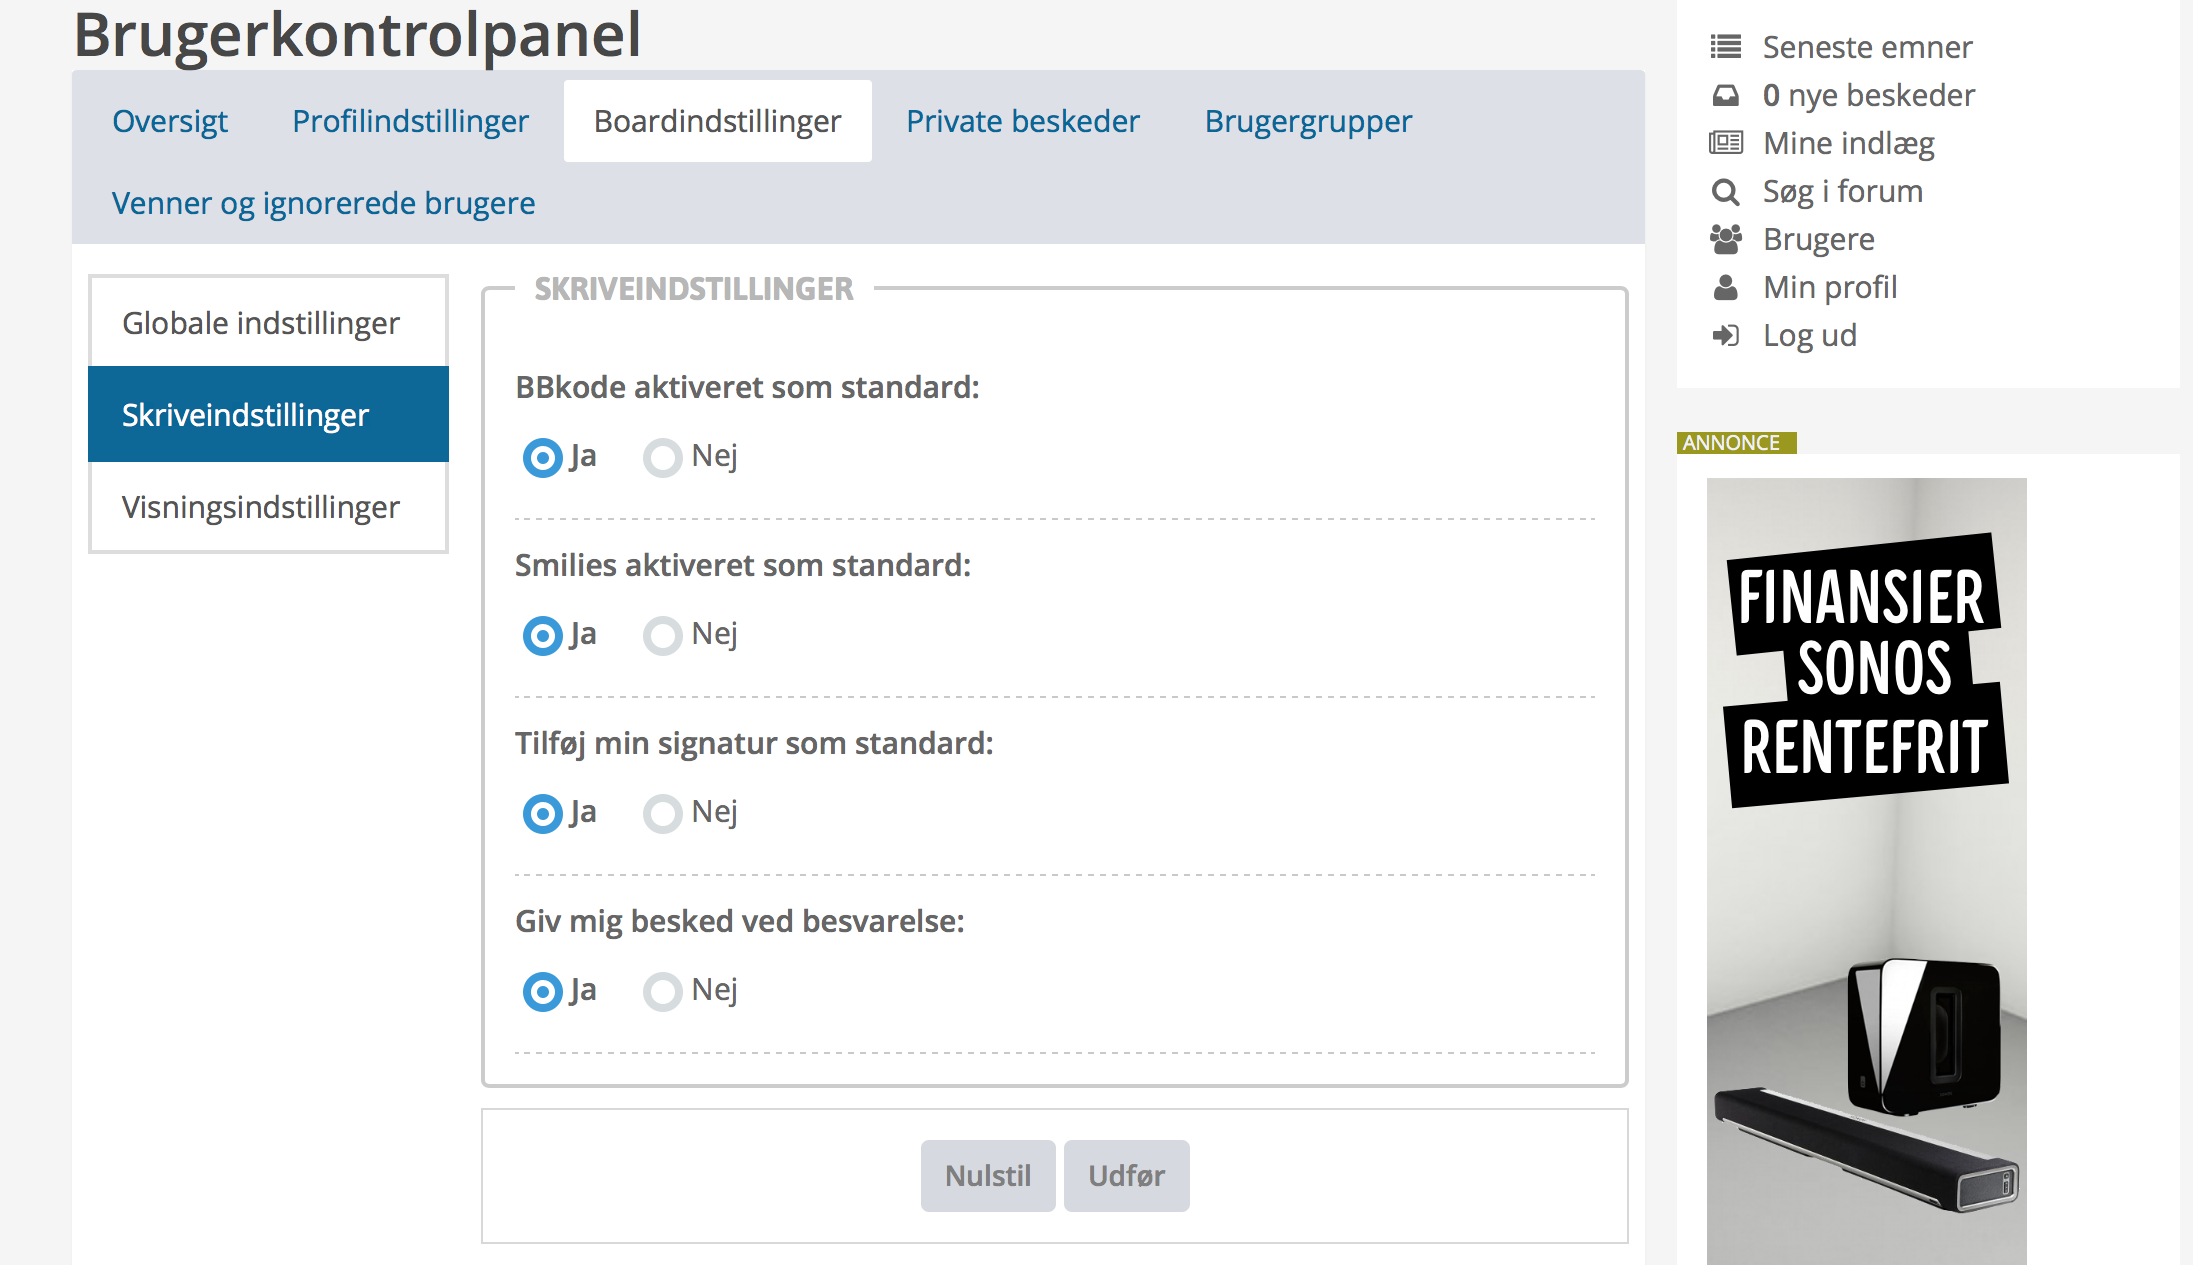Click the person icon beside Min profil
Image resolution: width=2193 pixels, height=1265 pixels.
(x=1725, y=287)
